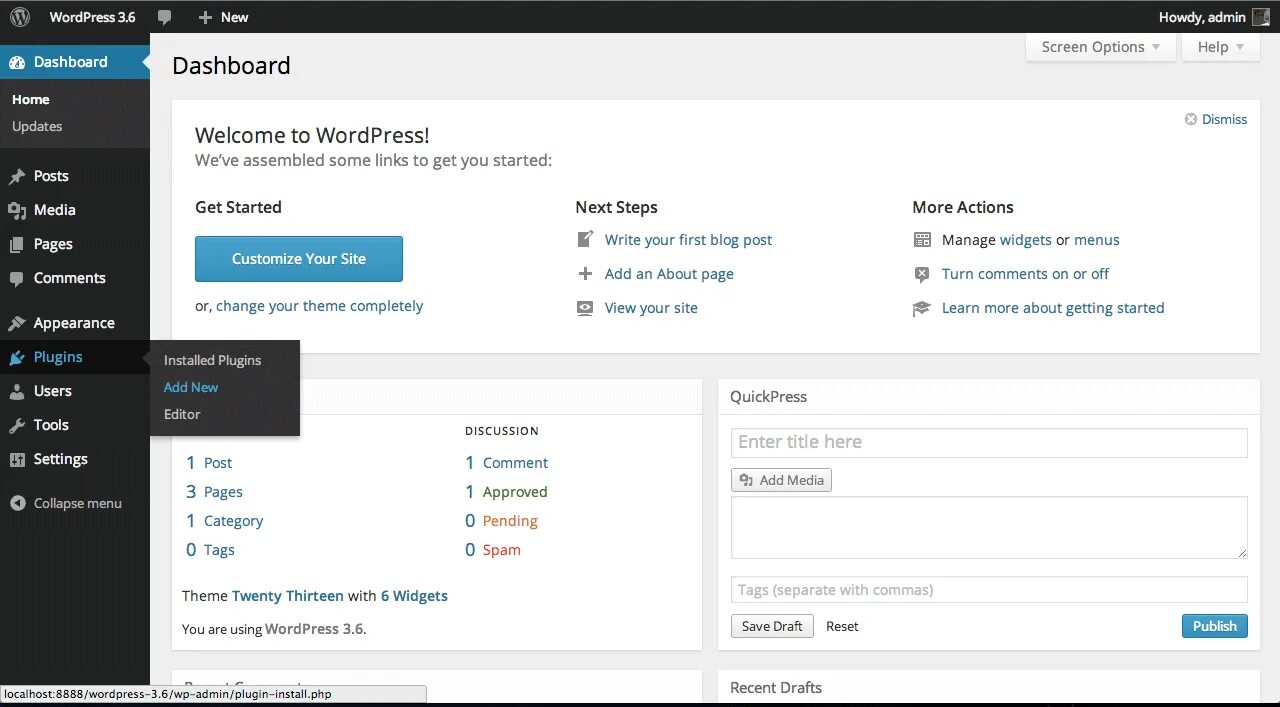Focus the Enter title here field
This screenshot has height=707, width=1280.
coord(989,442)
